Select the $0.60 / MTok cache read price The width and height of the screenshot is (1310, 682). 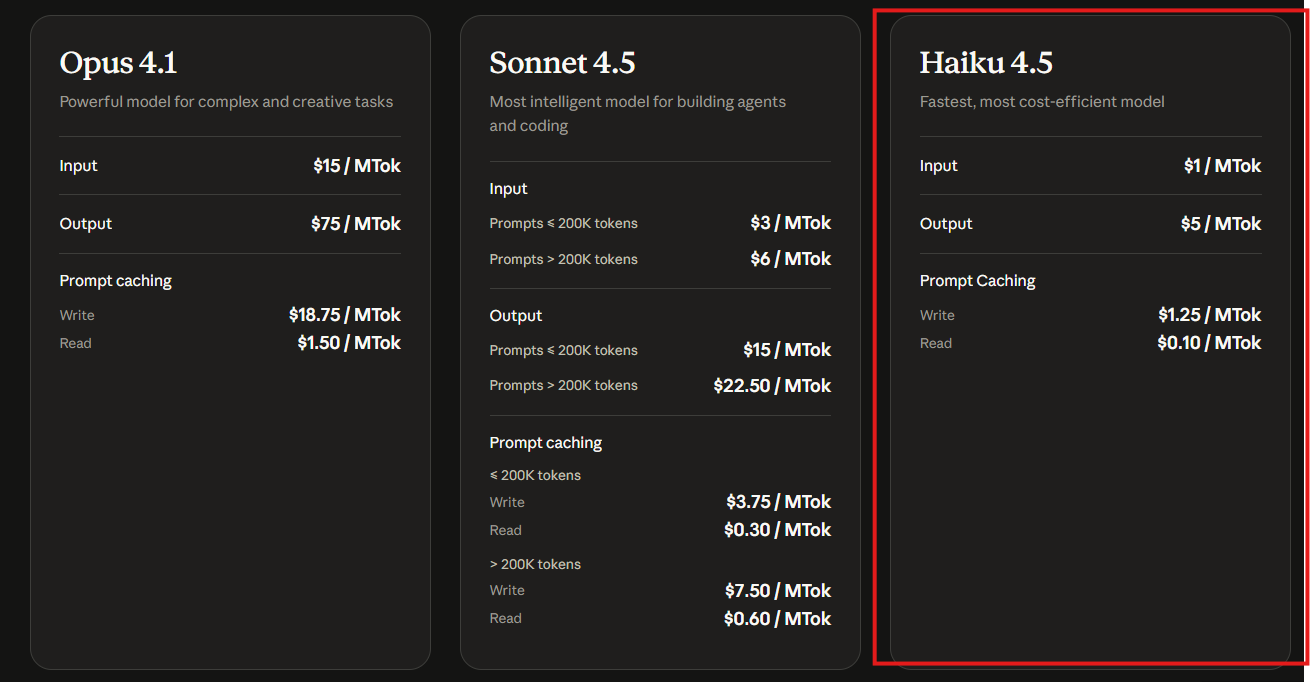(x=777, y=619)
